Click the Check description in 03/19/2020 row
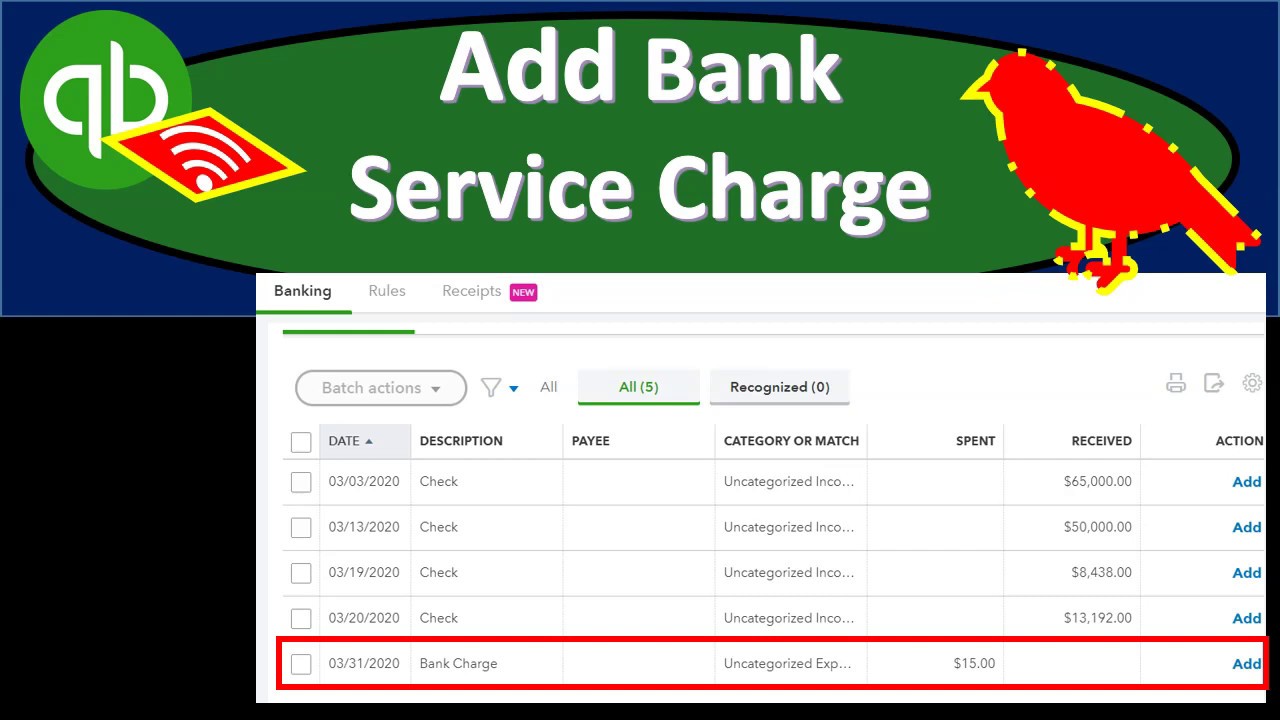The width and height of the screenshot is (1280, 720). click(x=438, y=572)
